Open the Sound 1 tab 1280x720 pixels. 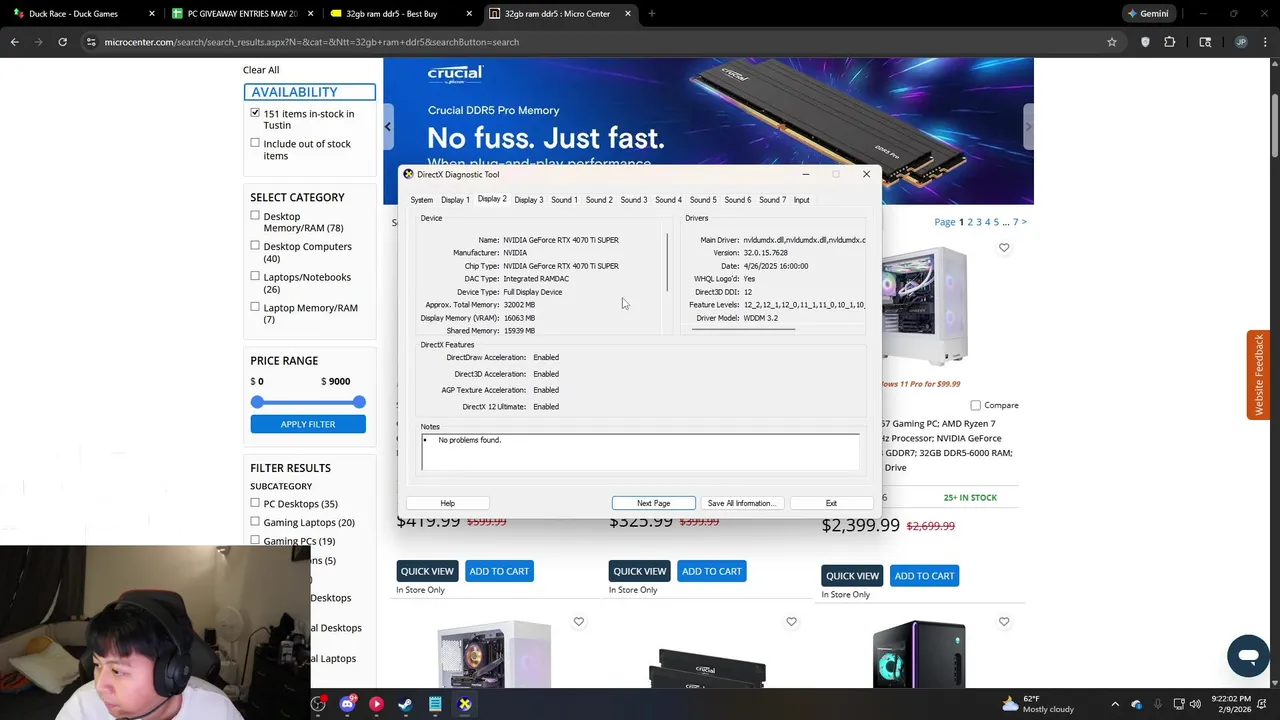[x=564, y=200]
